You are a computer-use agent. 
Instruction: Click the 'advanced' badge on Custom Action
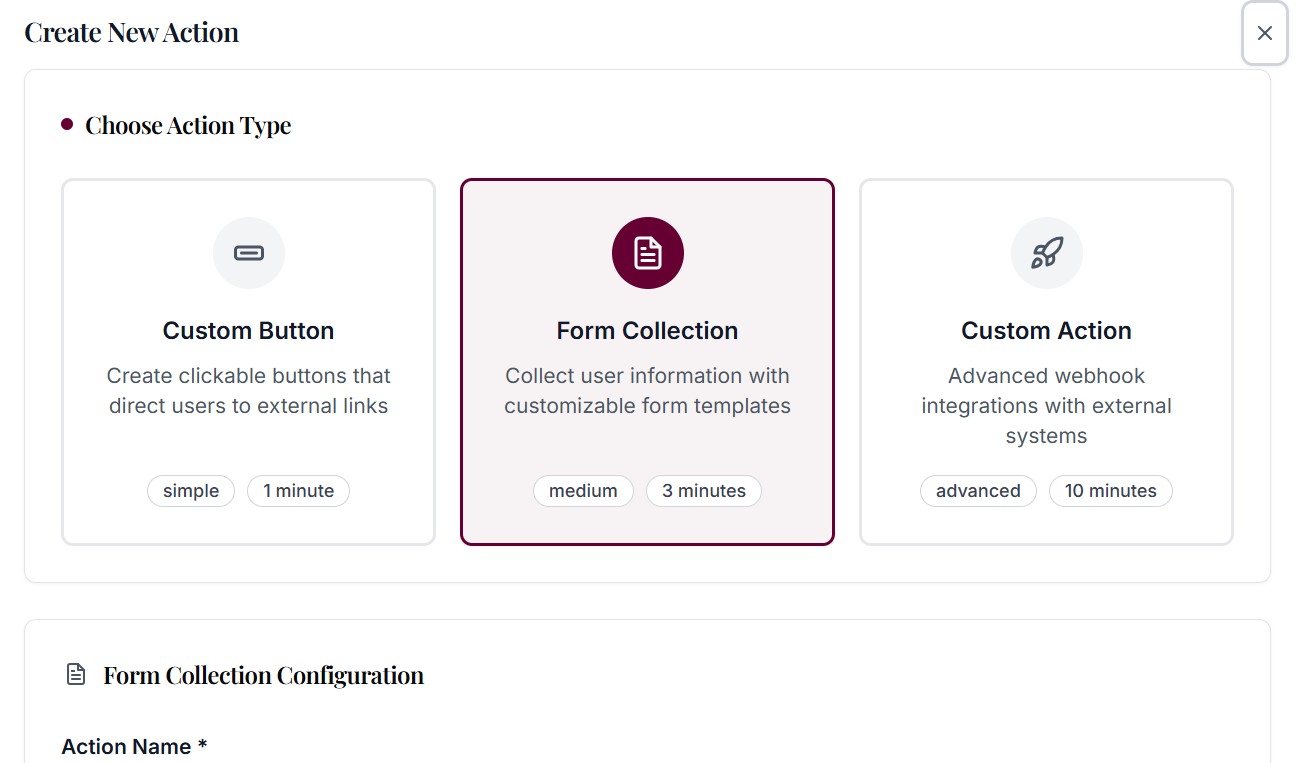978,490
